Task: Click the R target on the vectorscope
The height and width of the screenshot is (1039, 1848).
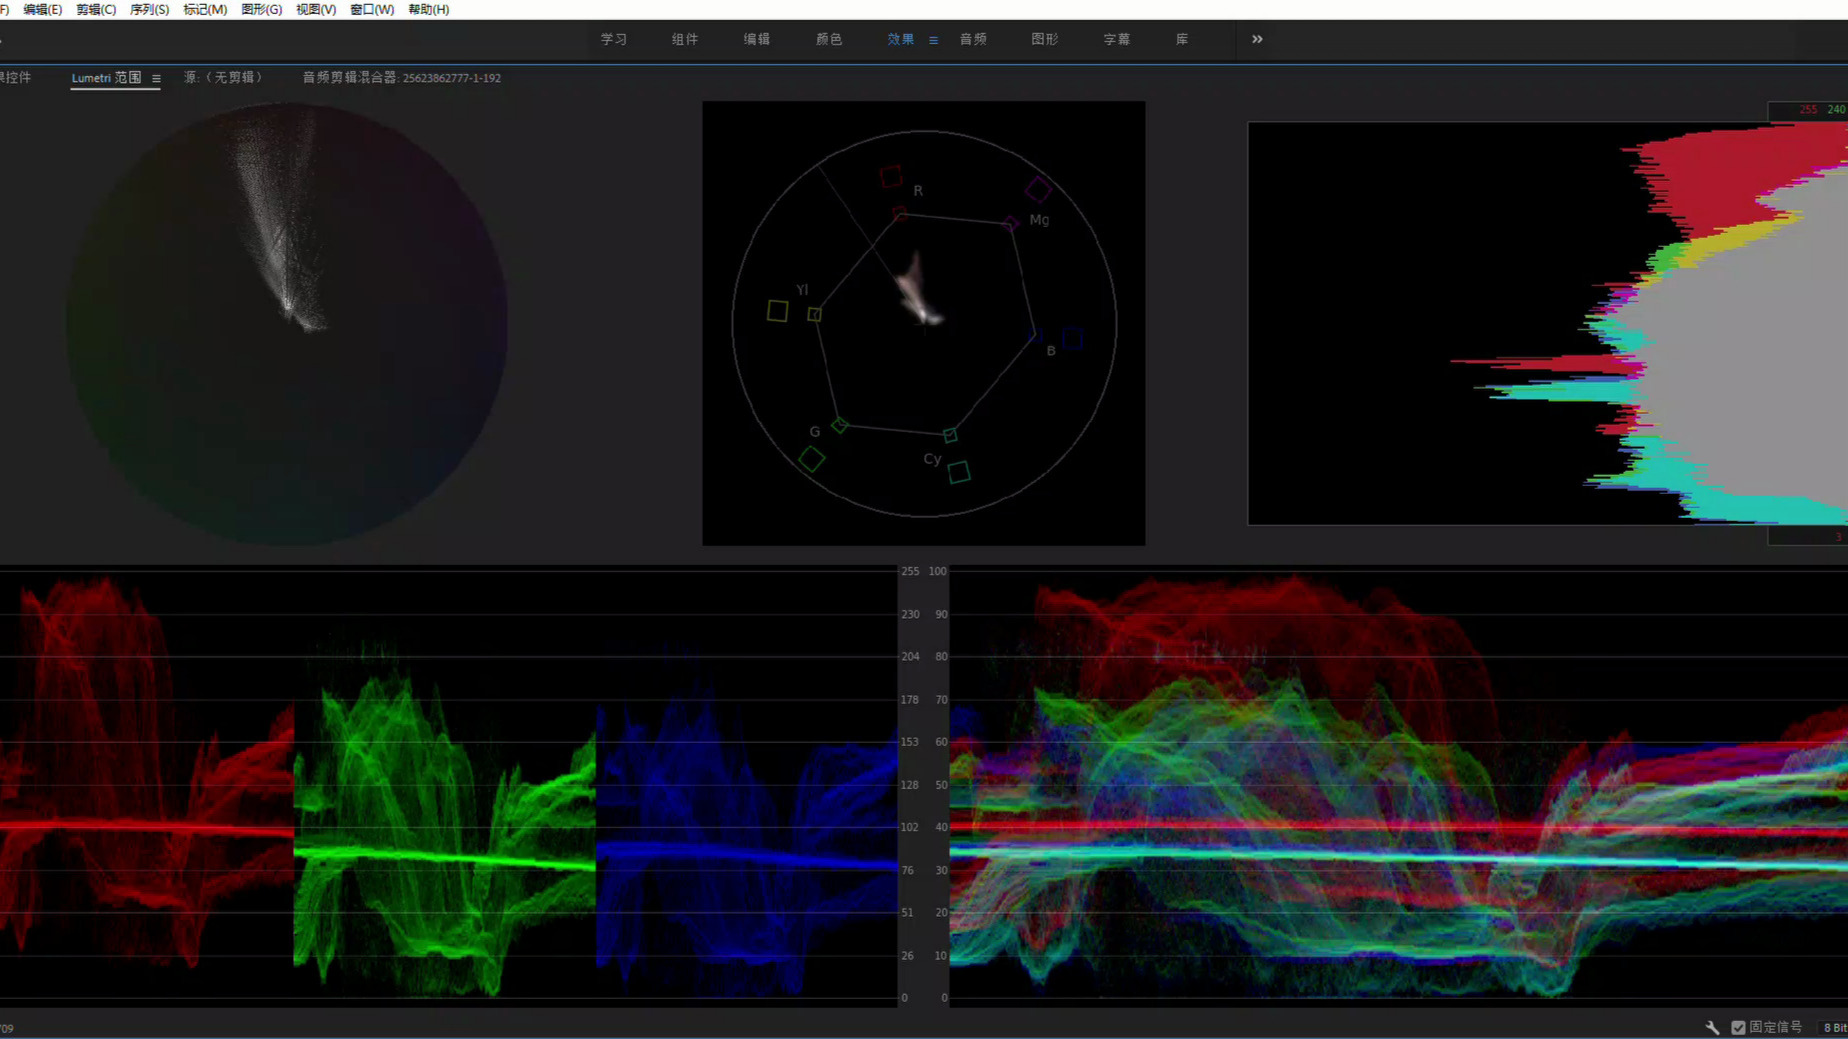Action: click(x=891, y=176)
